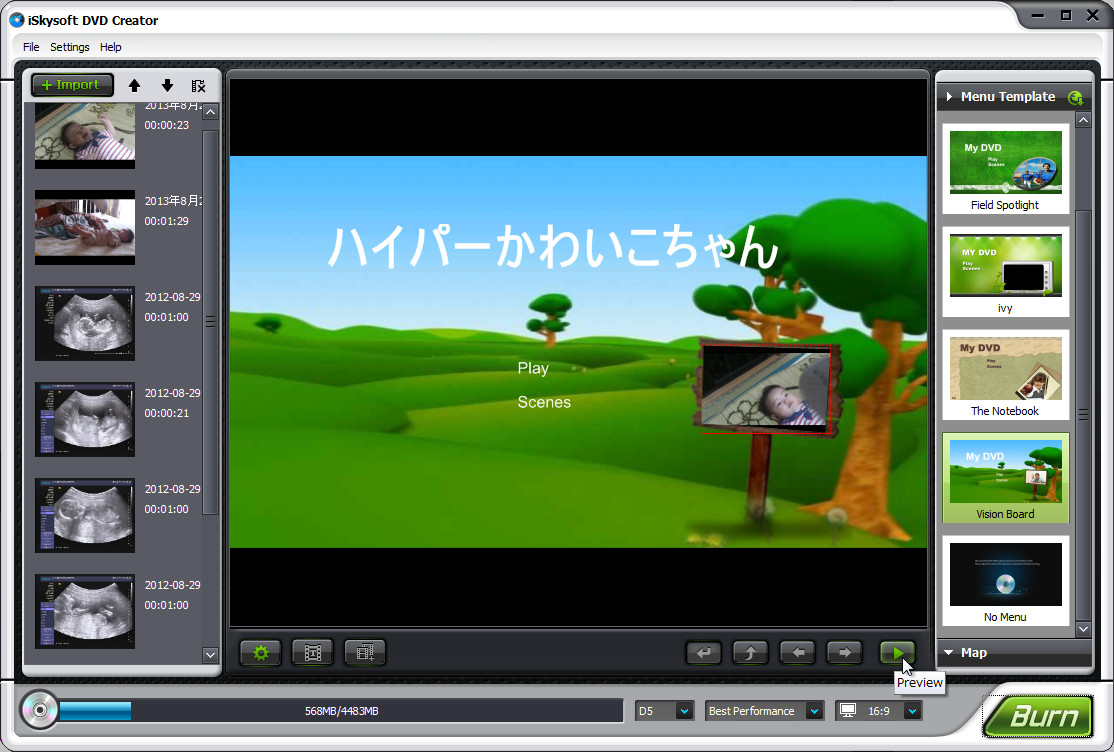Screen dimensions: 1114x752
Task: Remove the selected video clip
Action: point(199,85)
